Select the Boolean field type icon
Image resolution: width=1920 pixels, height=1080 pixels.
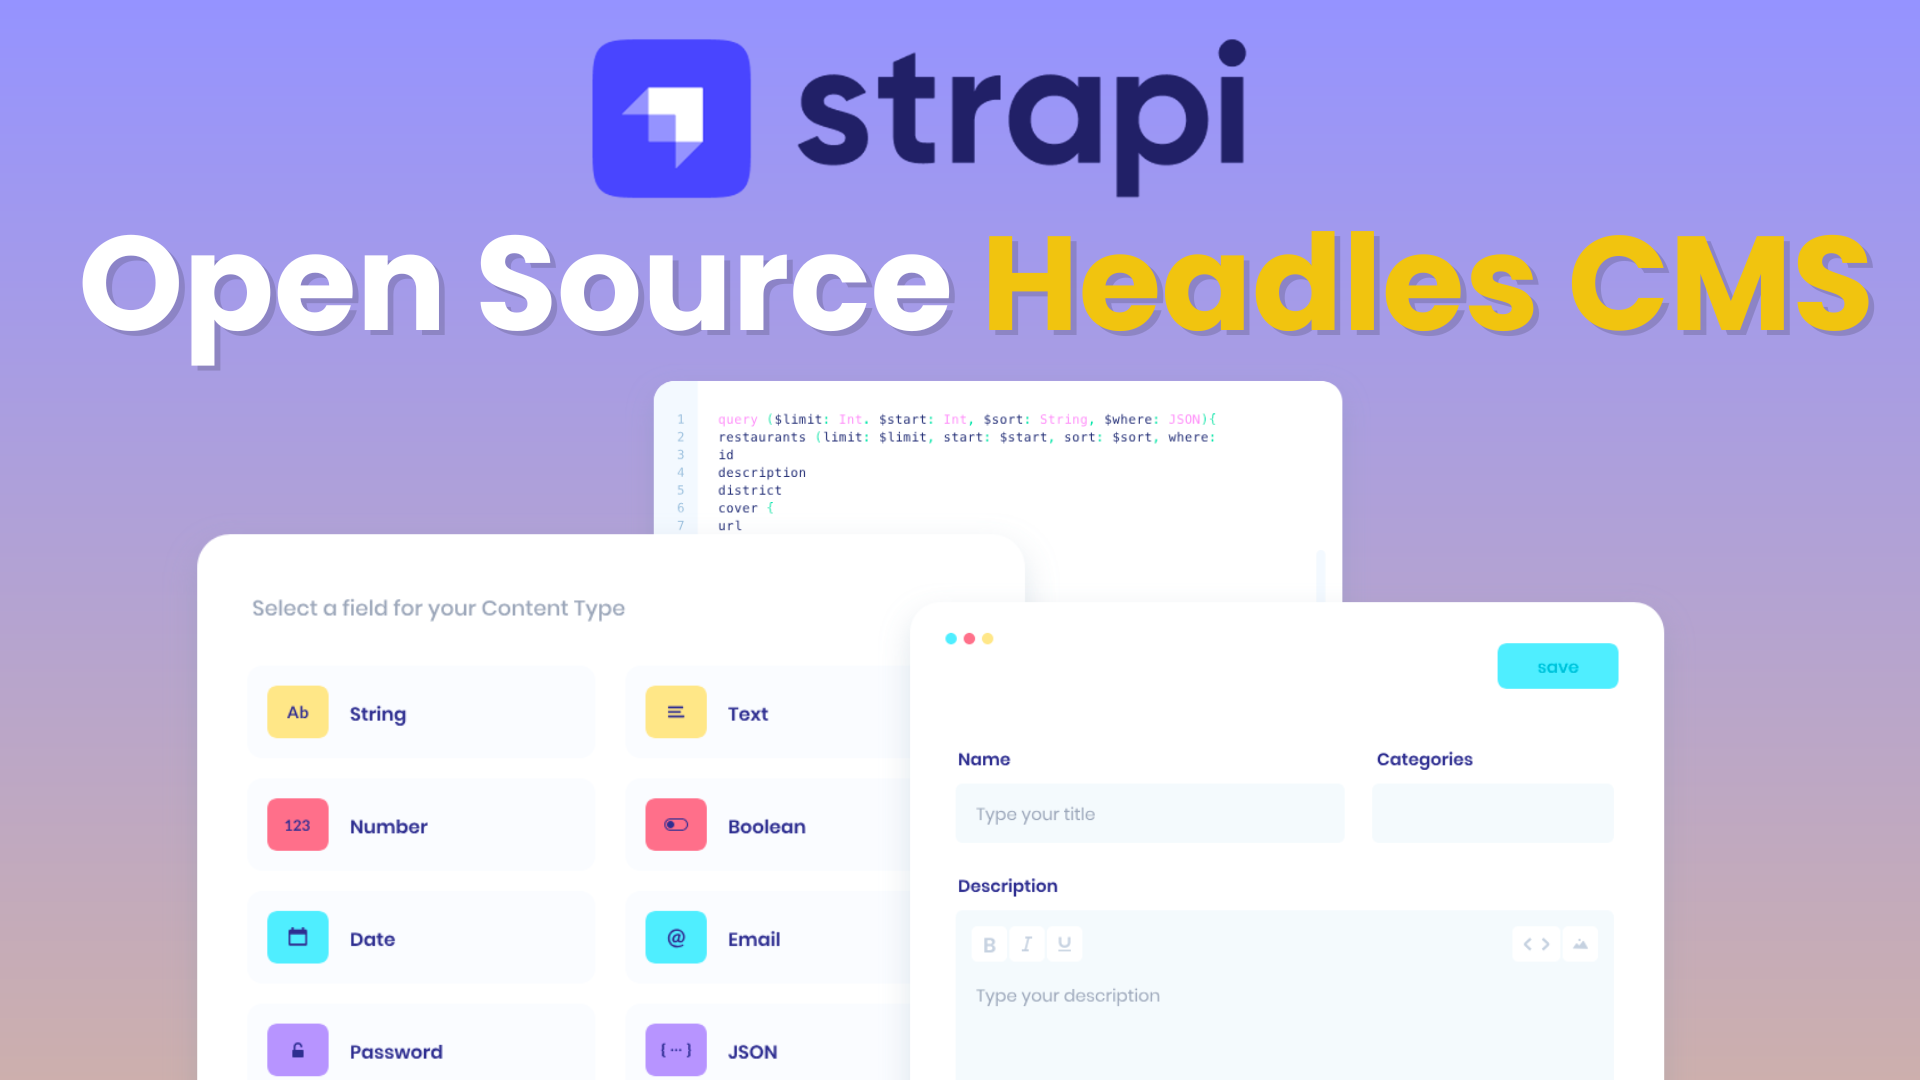[x=675, y=825]
